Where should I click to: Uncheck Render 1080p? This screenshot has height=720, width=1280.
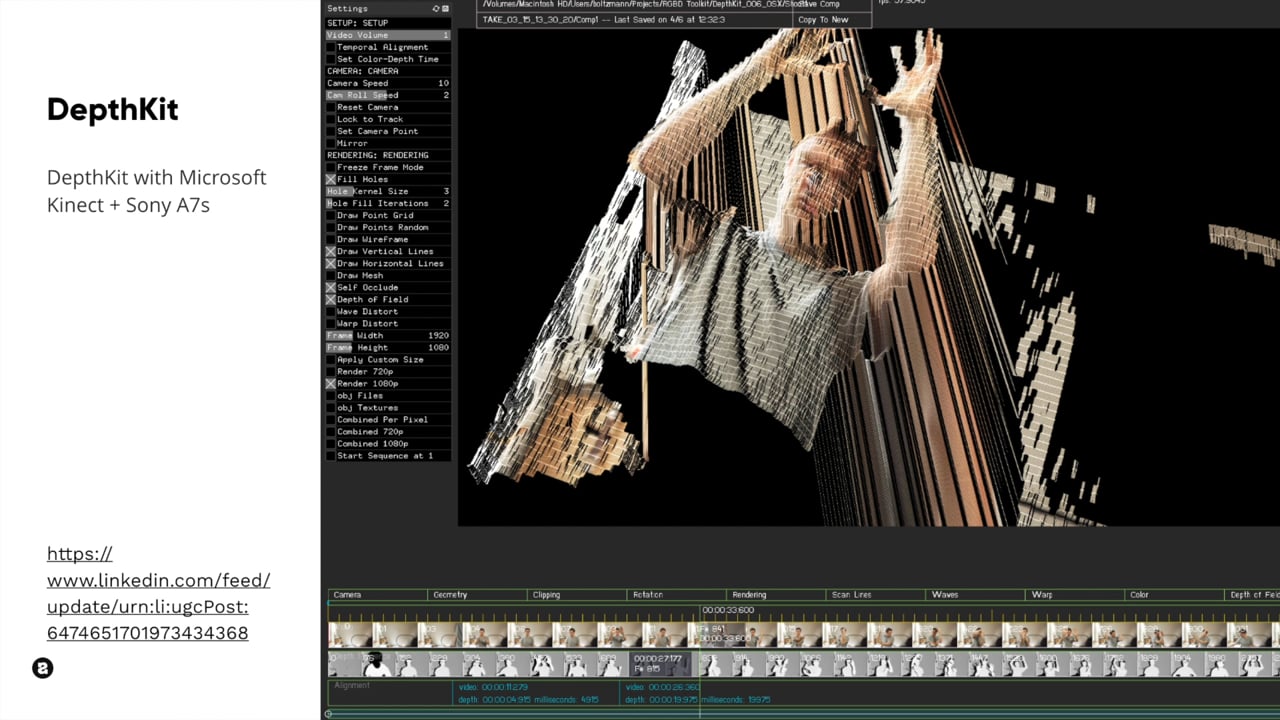click(331, 383)
